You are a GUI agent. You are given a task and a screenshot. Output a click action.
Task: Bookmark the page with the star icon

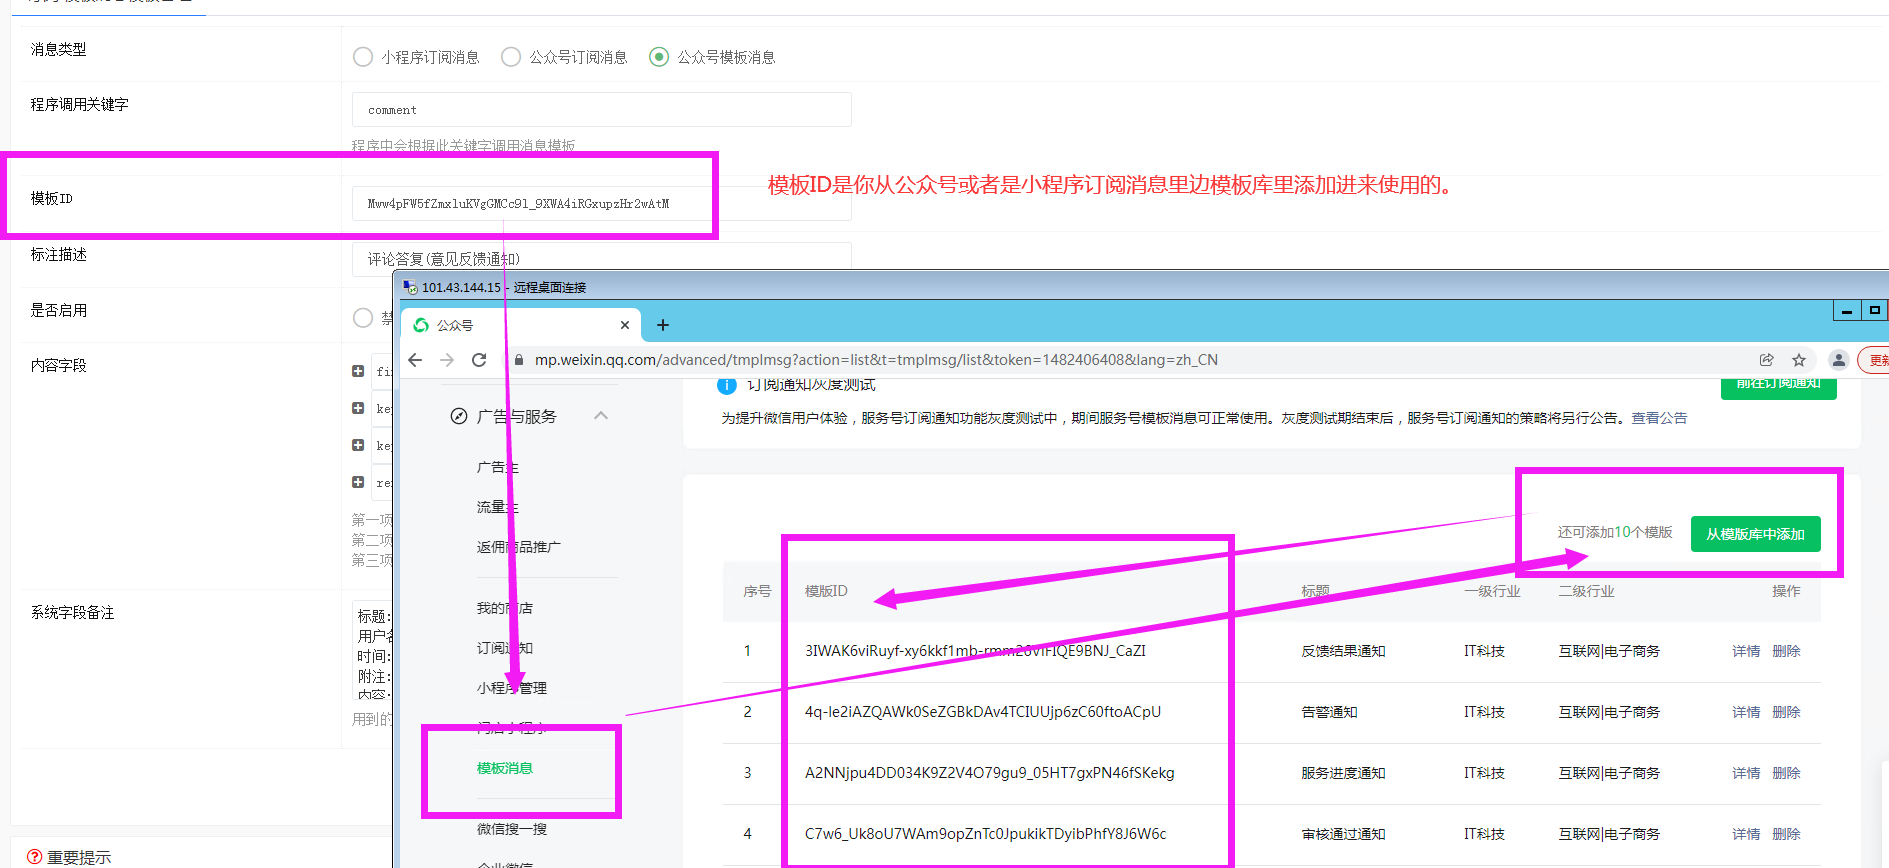click(x=1799, y=360)
